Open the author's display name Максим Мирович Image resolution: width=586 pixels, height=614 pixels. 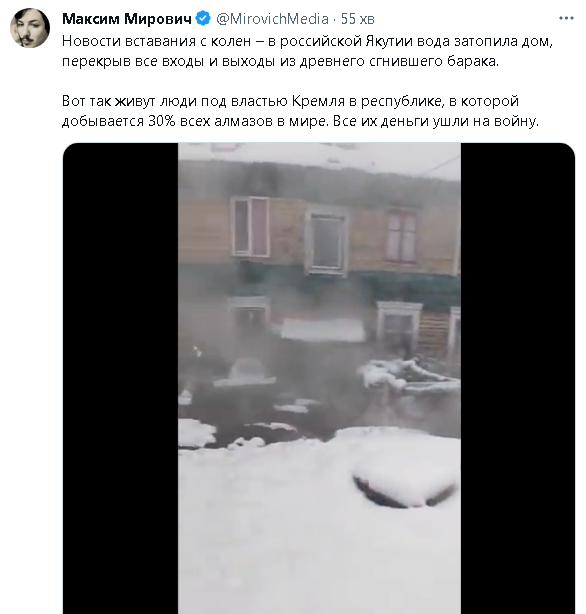click(127, 18)
